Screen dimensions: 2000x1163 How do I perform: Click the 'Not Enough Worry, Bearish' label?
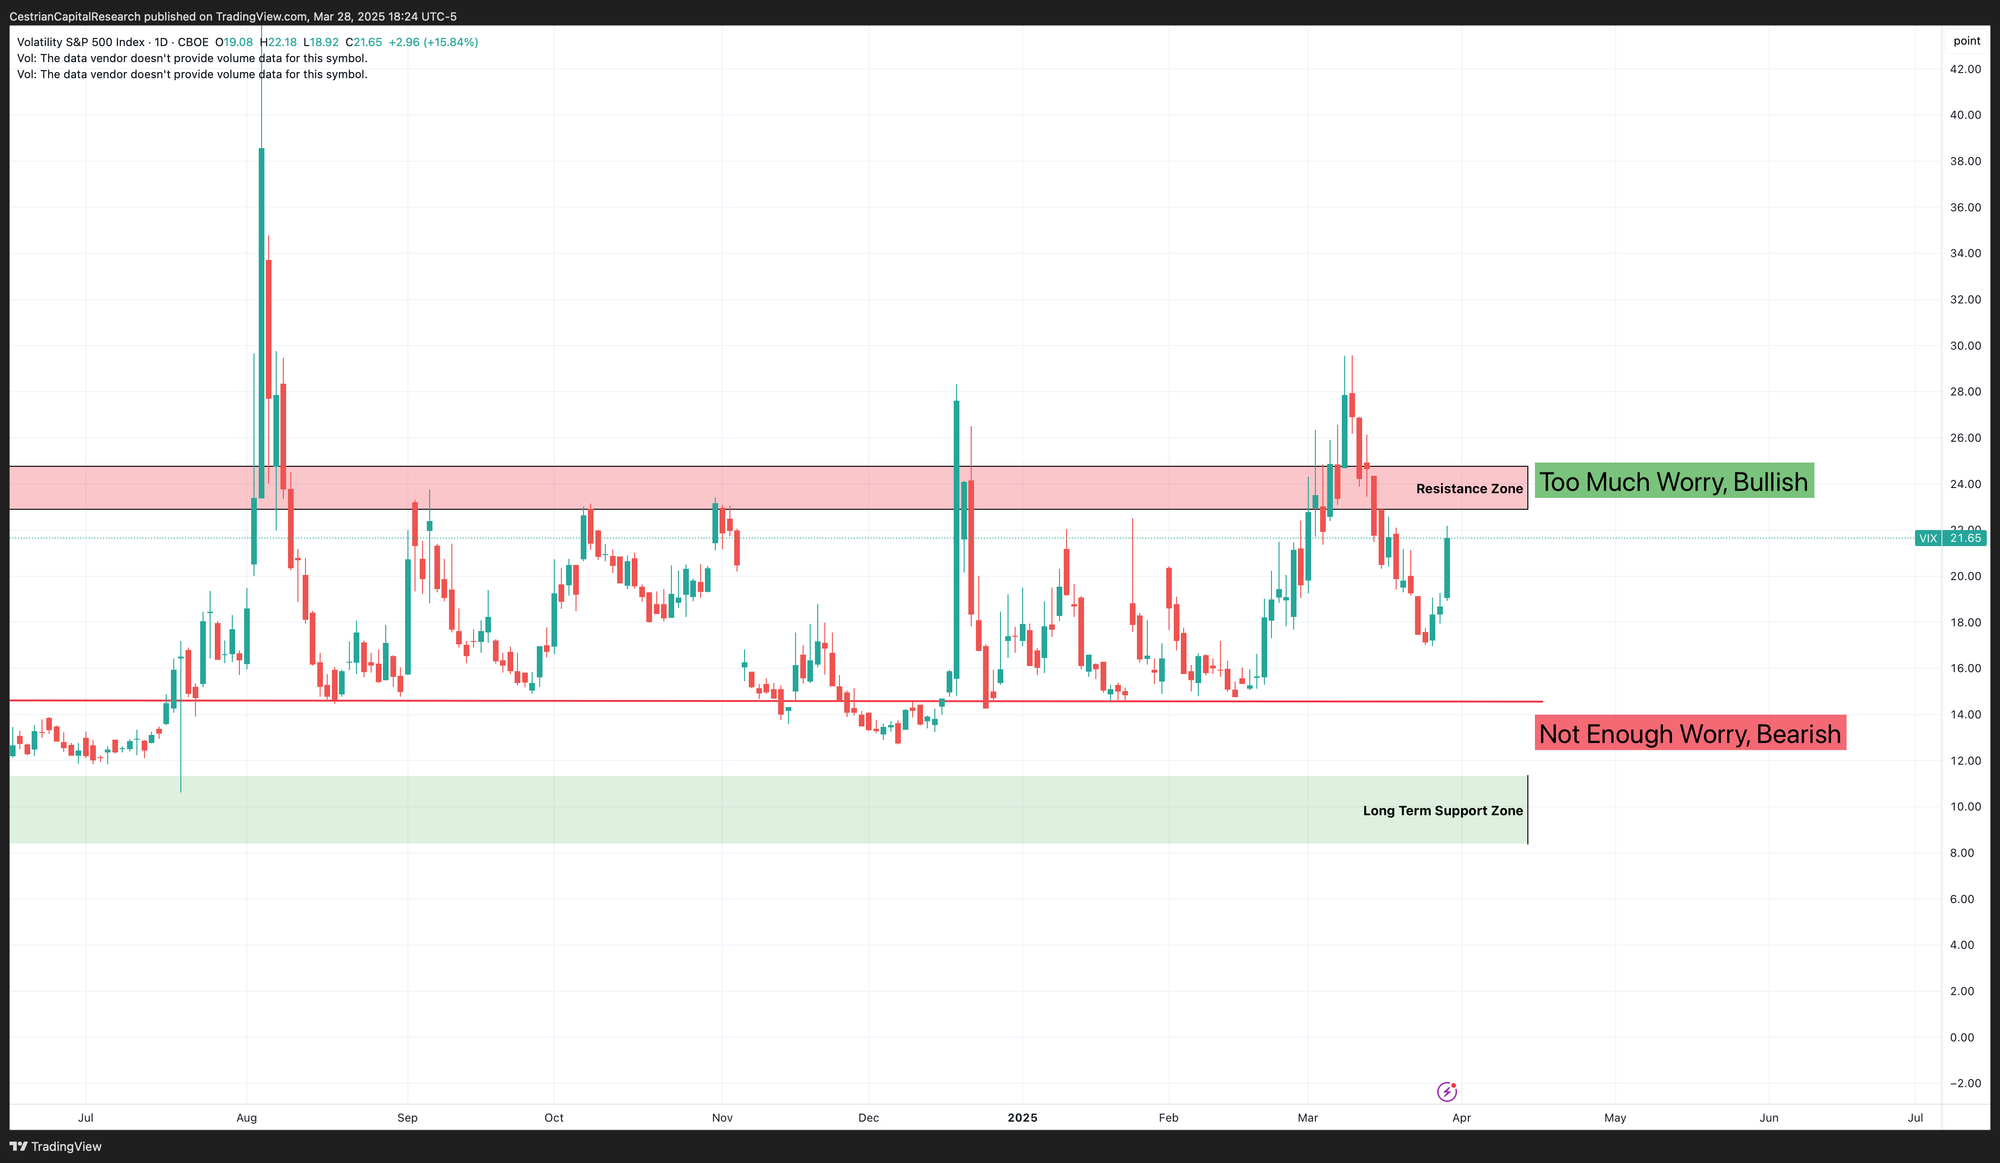1689,734
